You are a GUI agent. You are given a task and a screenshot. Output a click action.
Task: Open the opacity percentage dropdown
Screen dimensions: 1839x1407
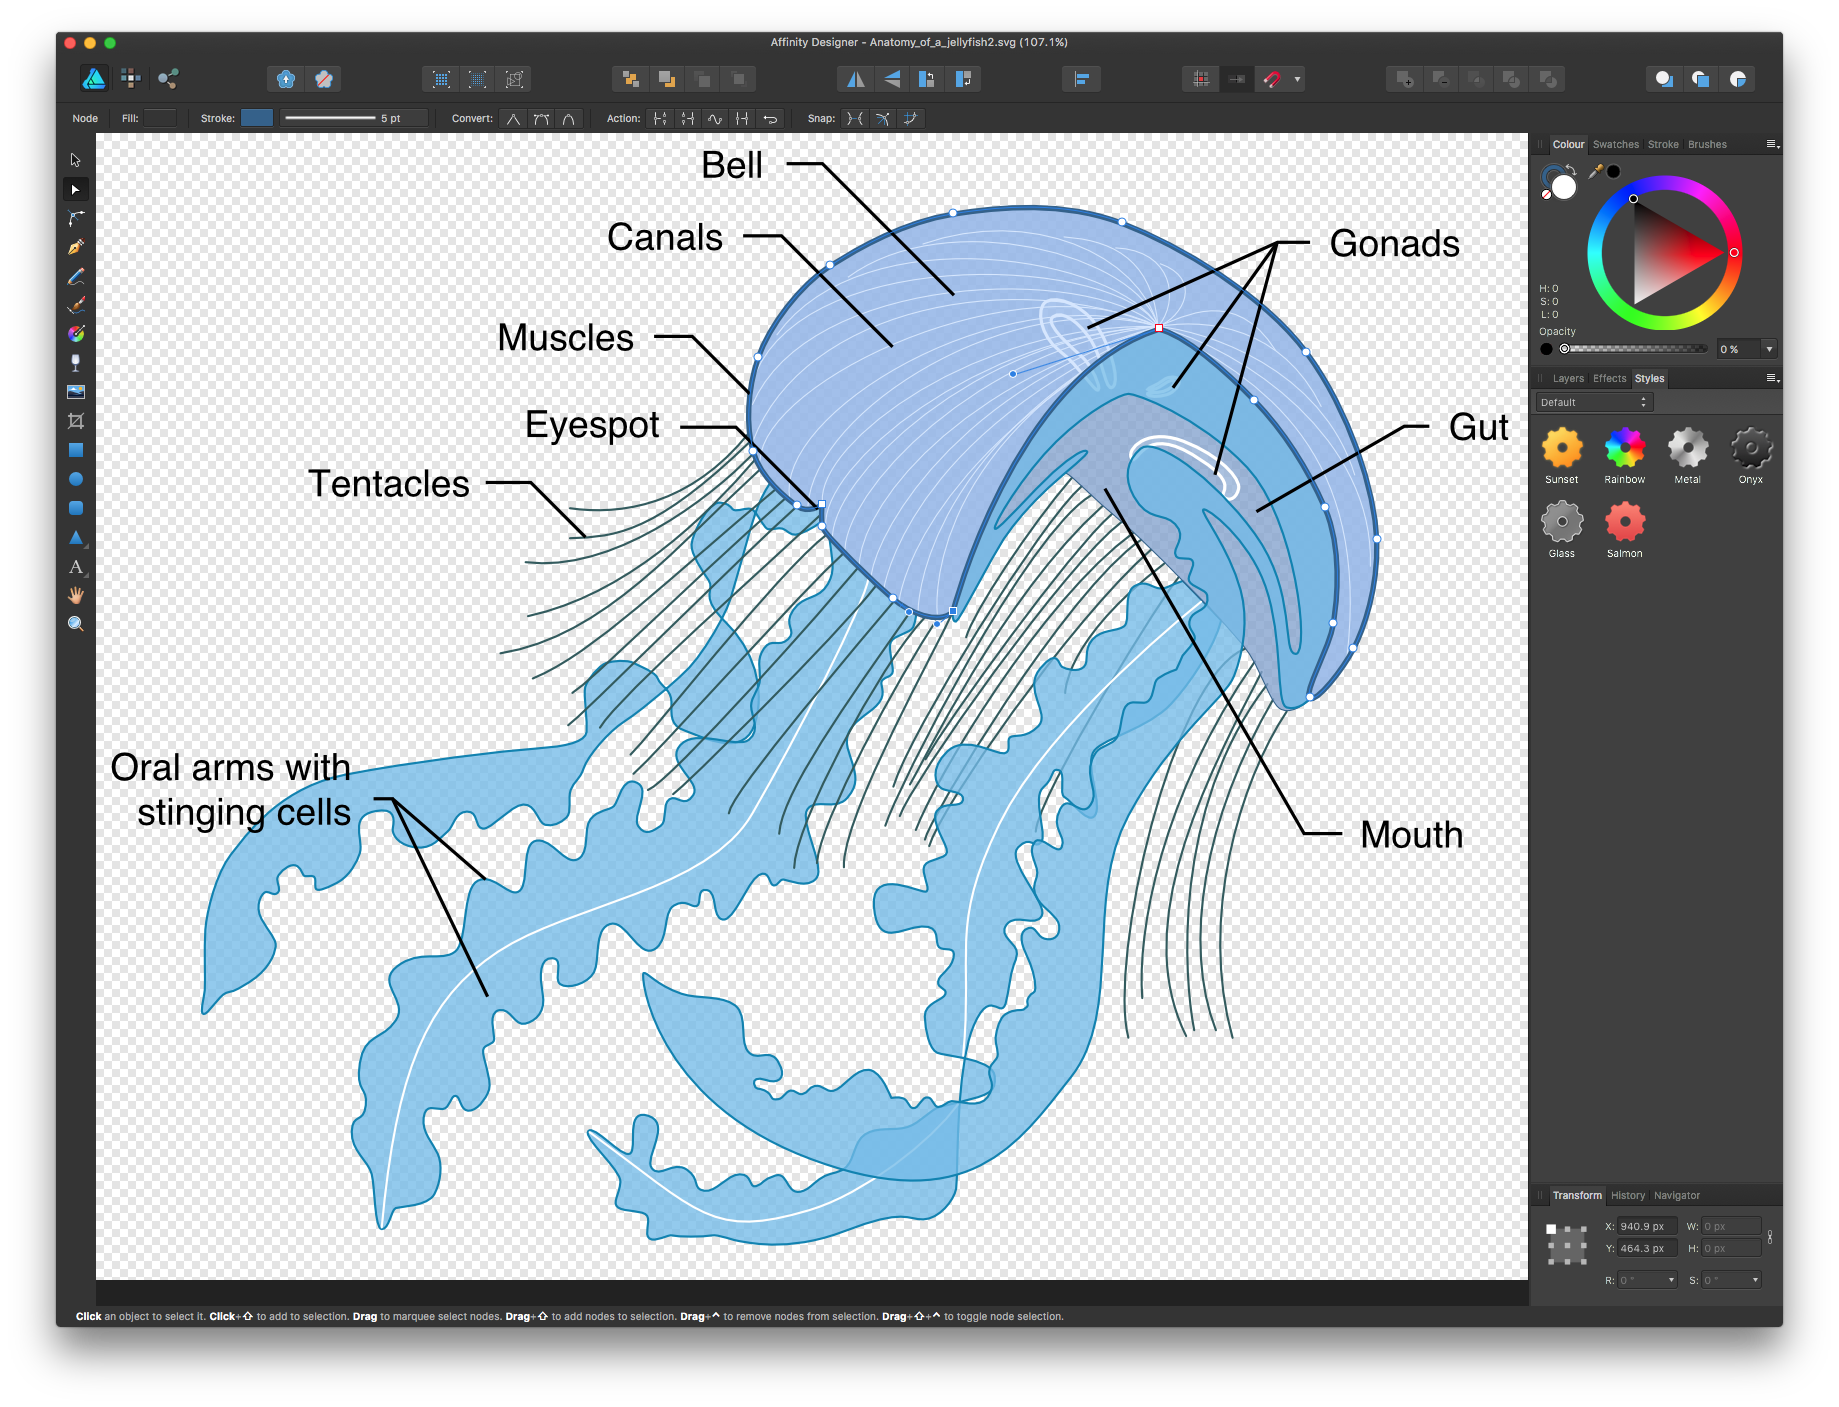1769,348
